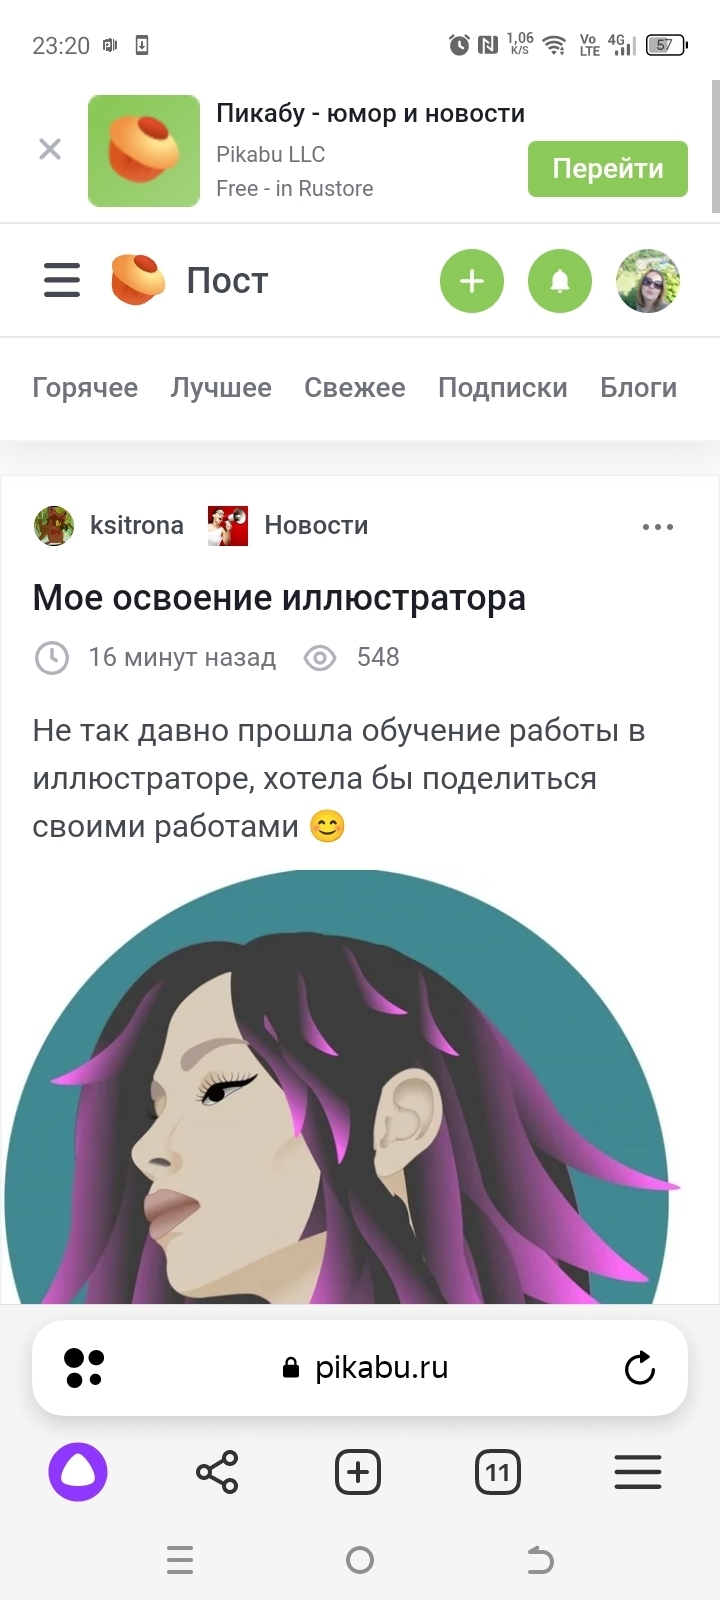This screenshot has width=720, height=1600.
Task: Switch to the Свежее tab
Action: coord(355,388)
